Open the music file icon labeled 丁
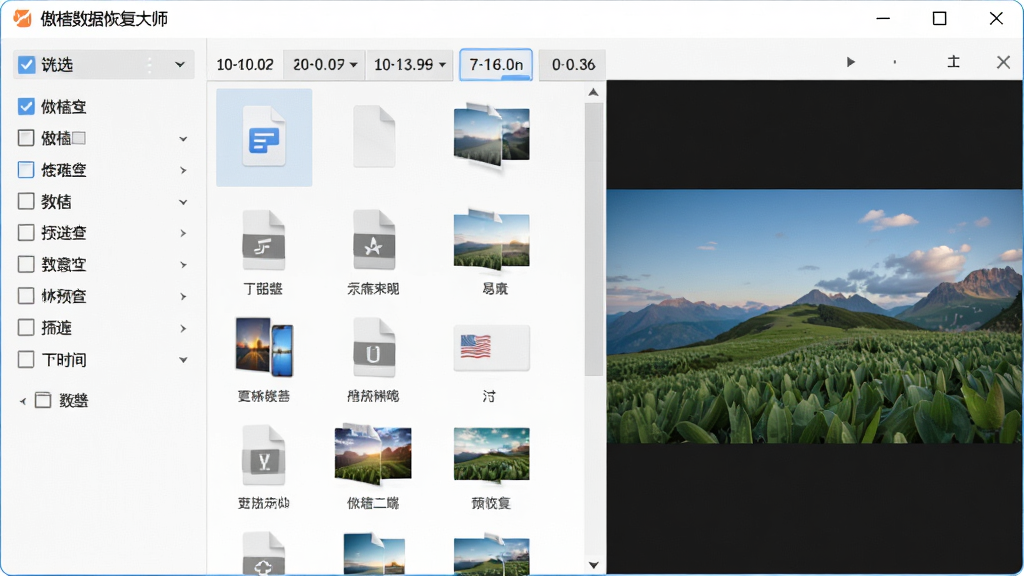 click(x=264, y=240)
